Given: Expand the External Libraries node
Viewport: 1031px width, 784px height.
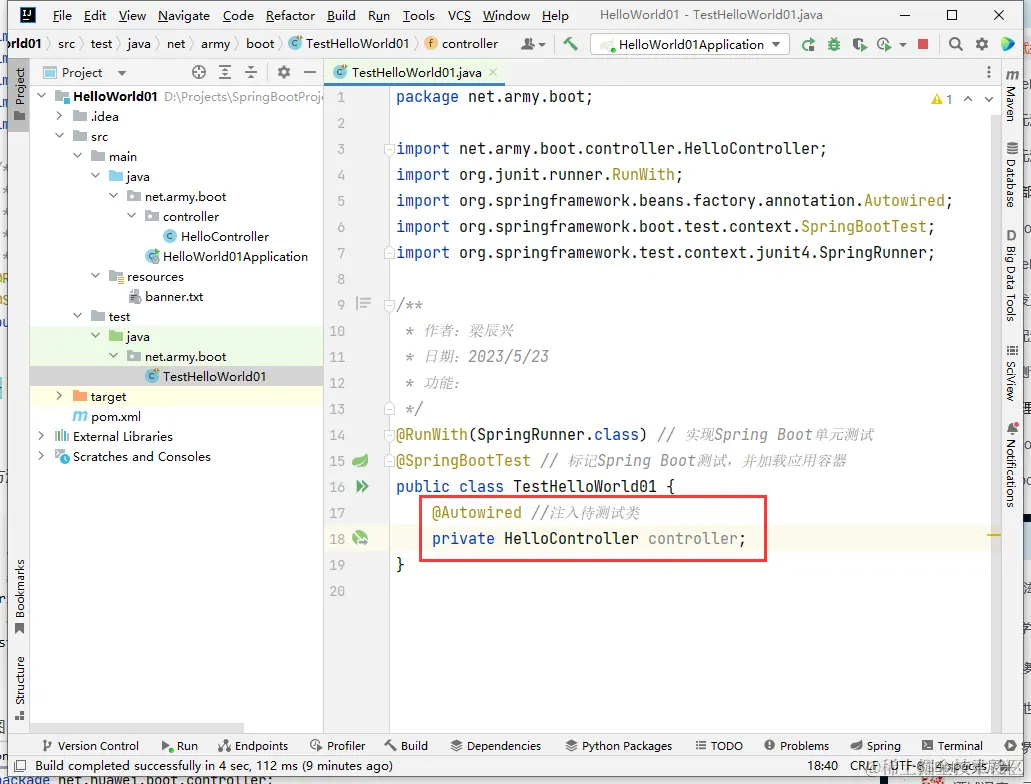Looking at the screenshot, I should point(41,436).
